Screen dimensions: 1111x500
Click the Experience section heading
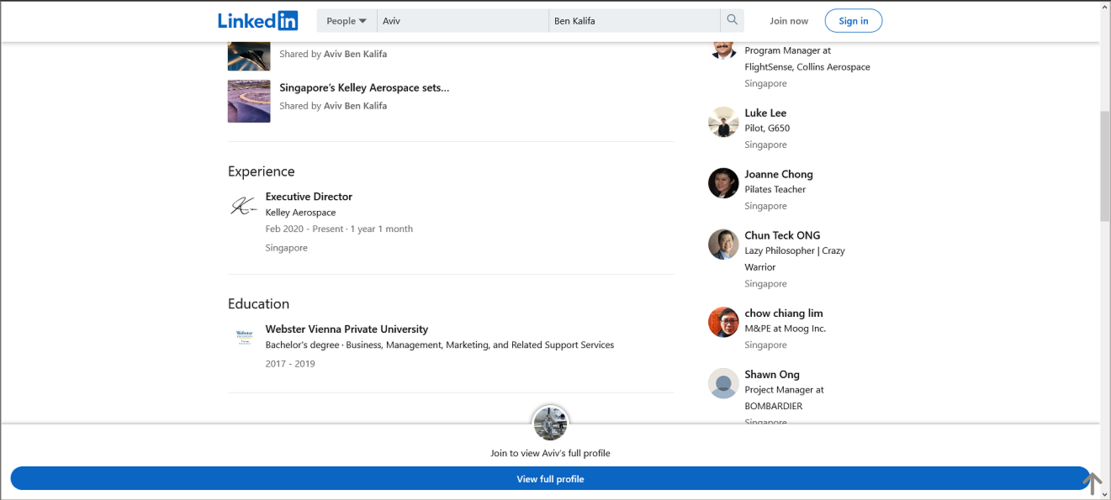[x=261, y=171]
